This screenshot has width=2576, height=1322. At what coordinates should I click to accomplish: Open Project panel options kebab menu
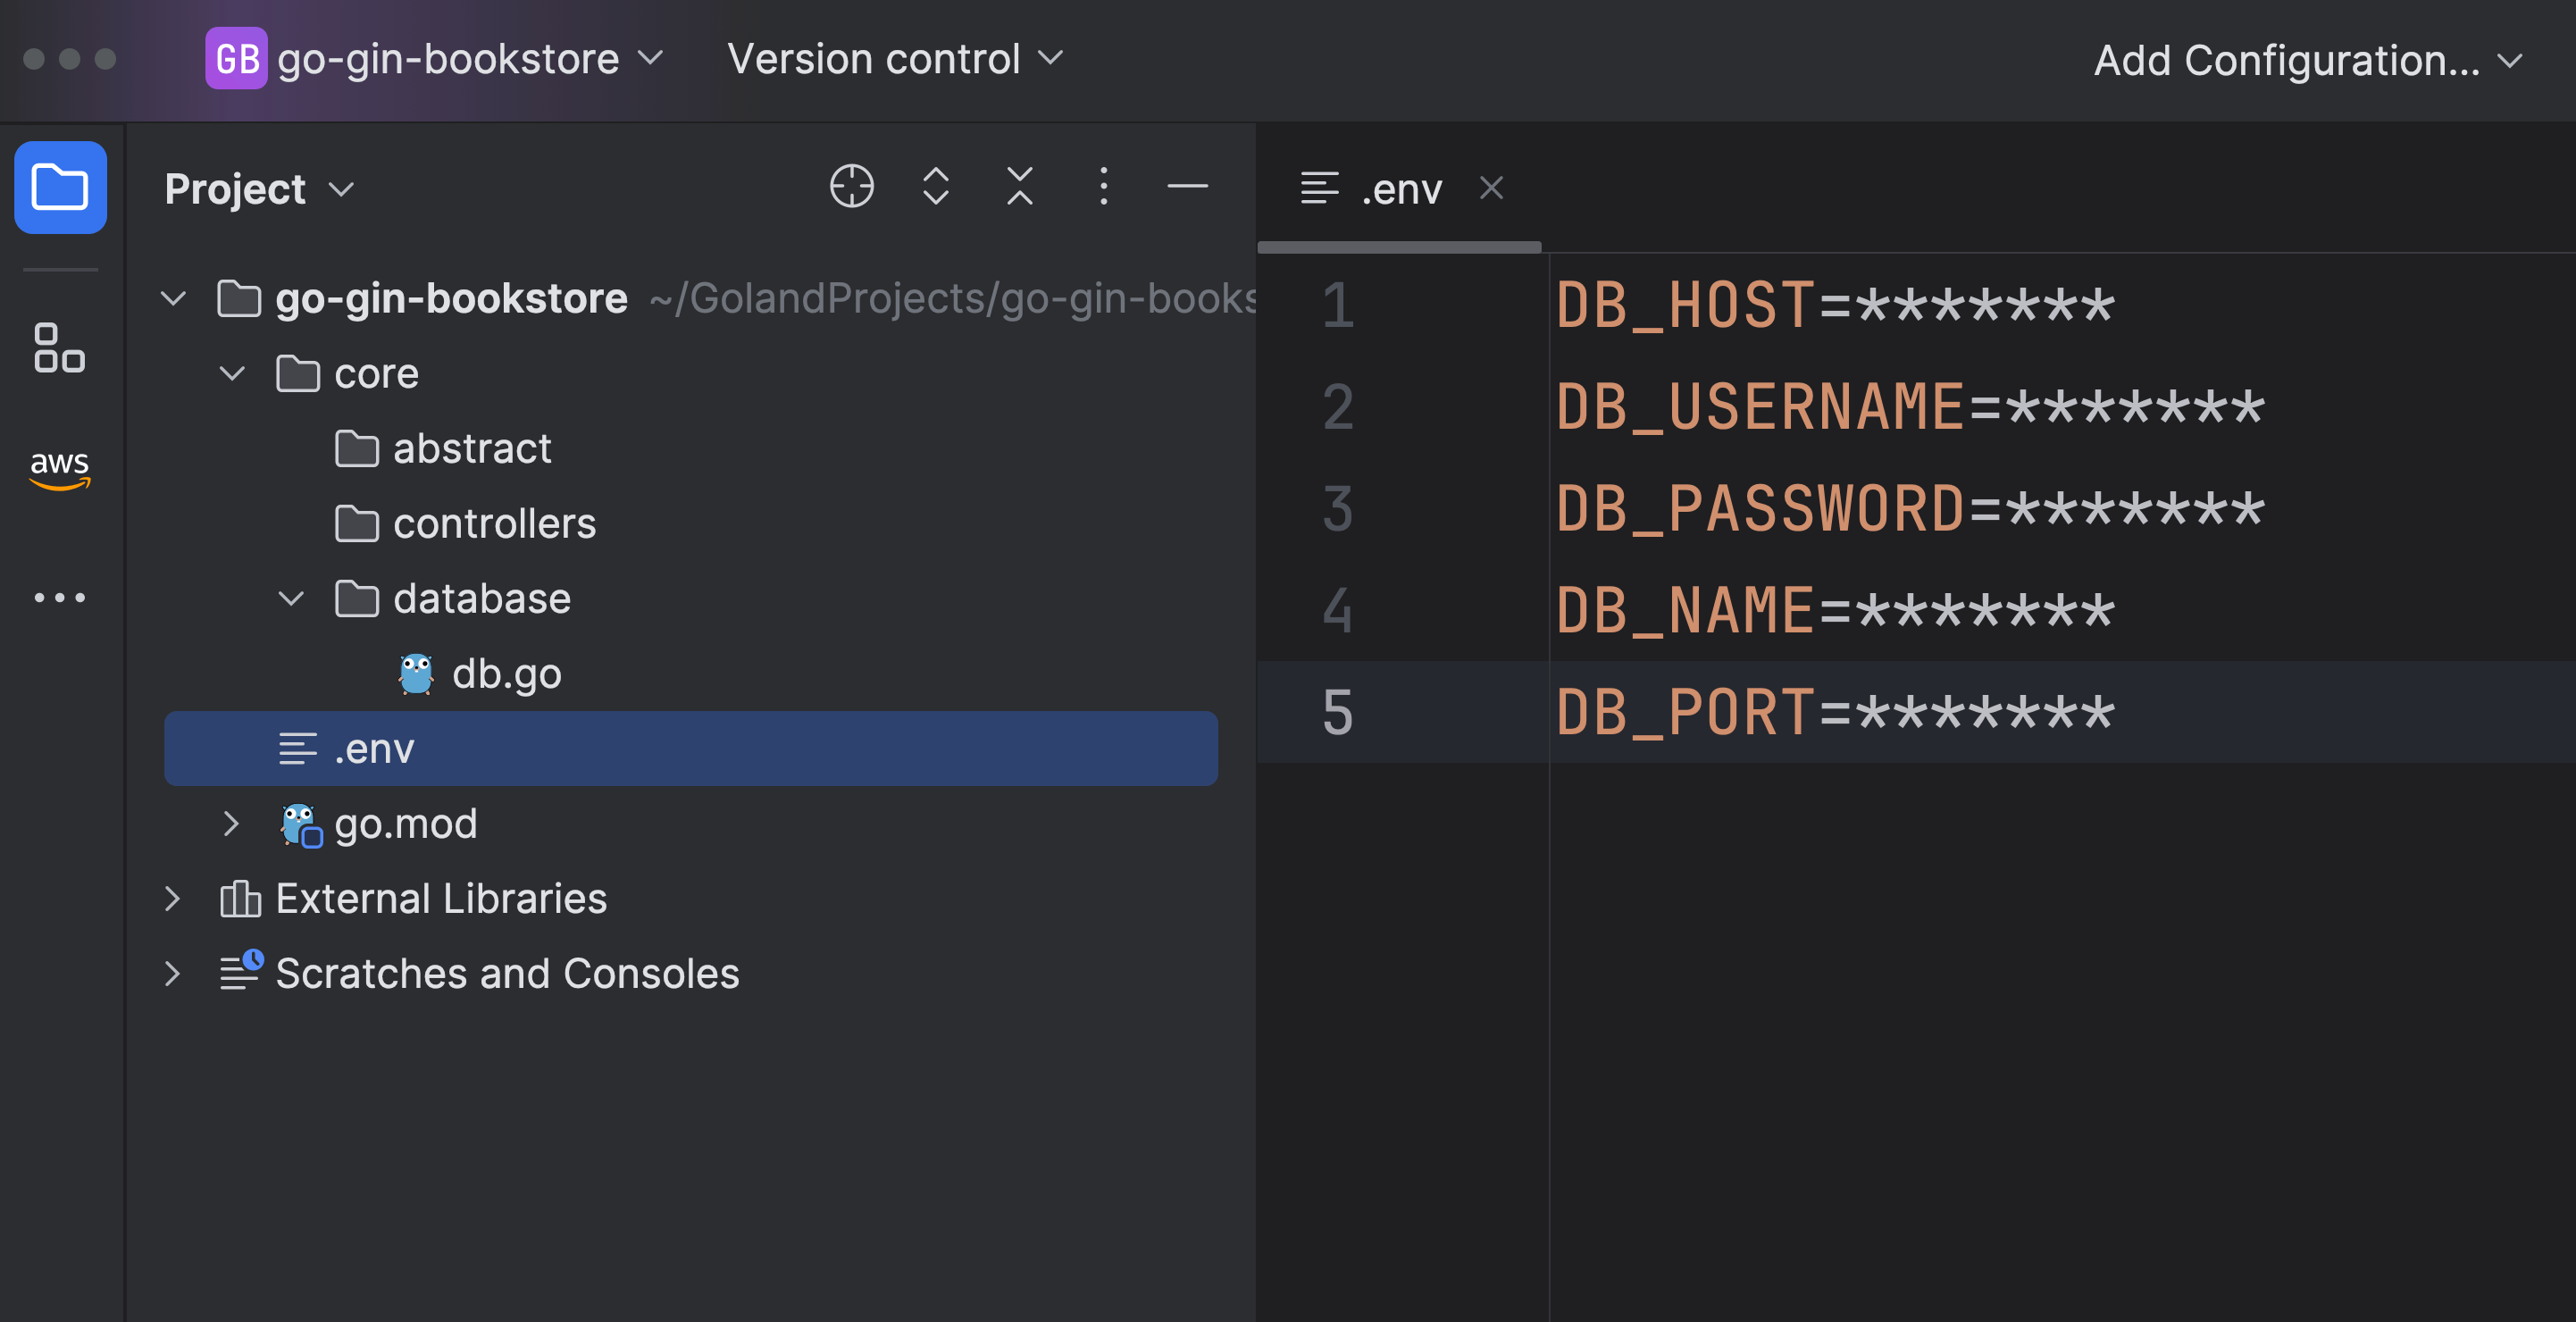pyautogui.click(x=1103, y=186)
